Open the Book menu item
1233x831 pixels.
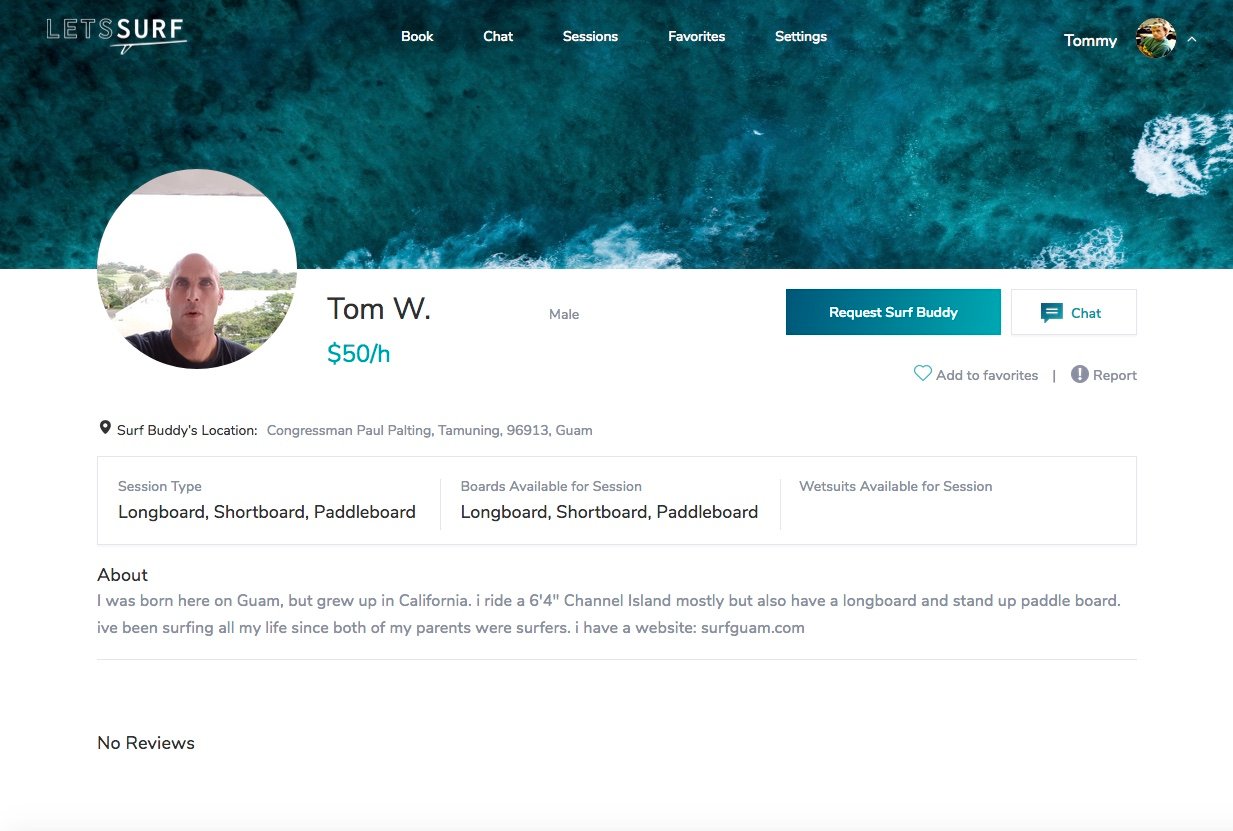[x=417, y=36]
